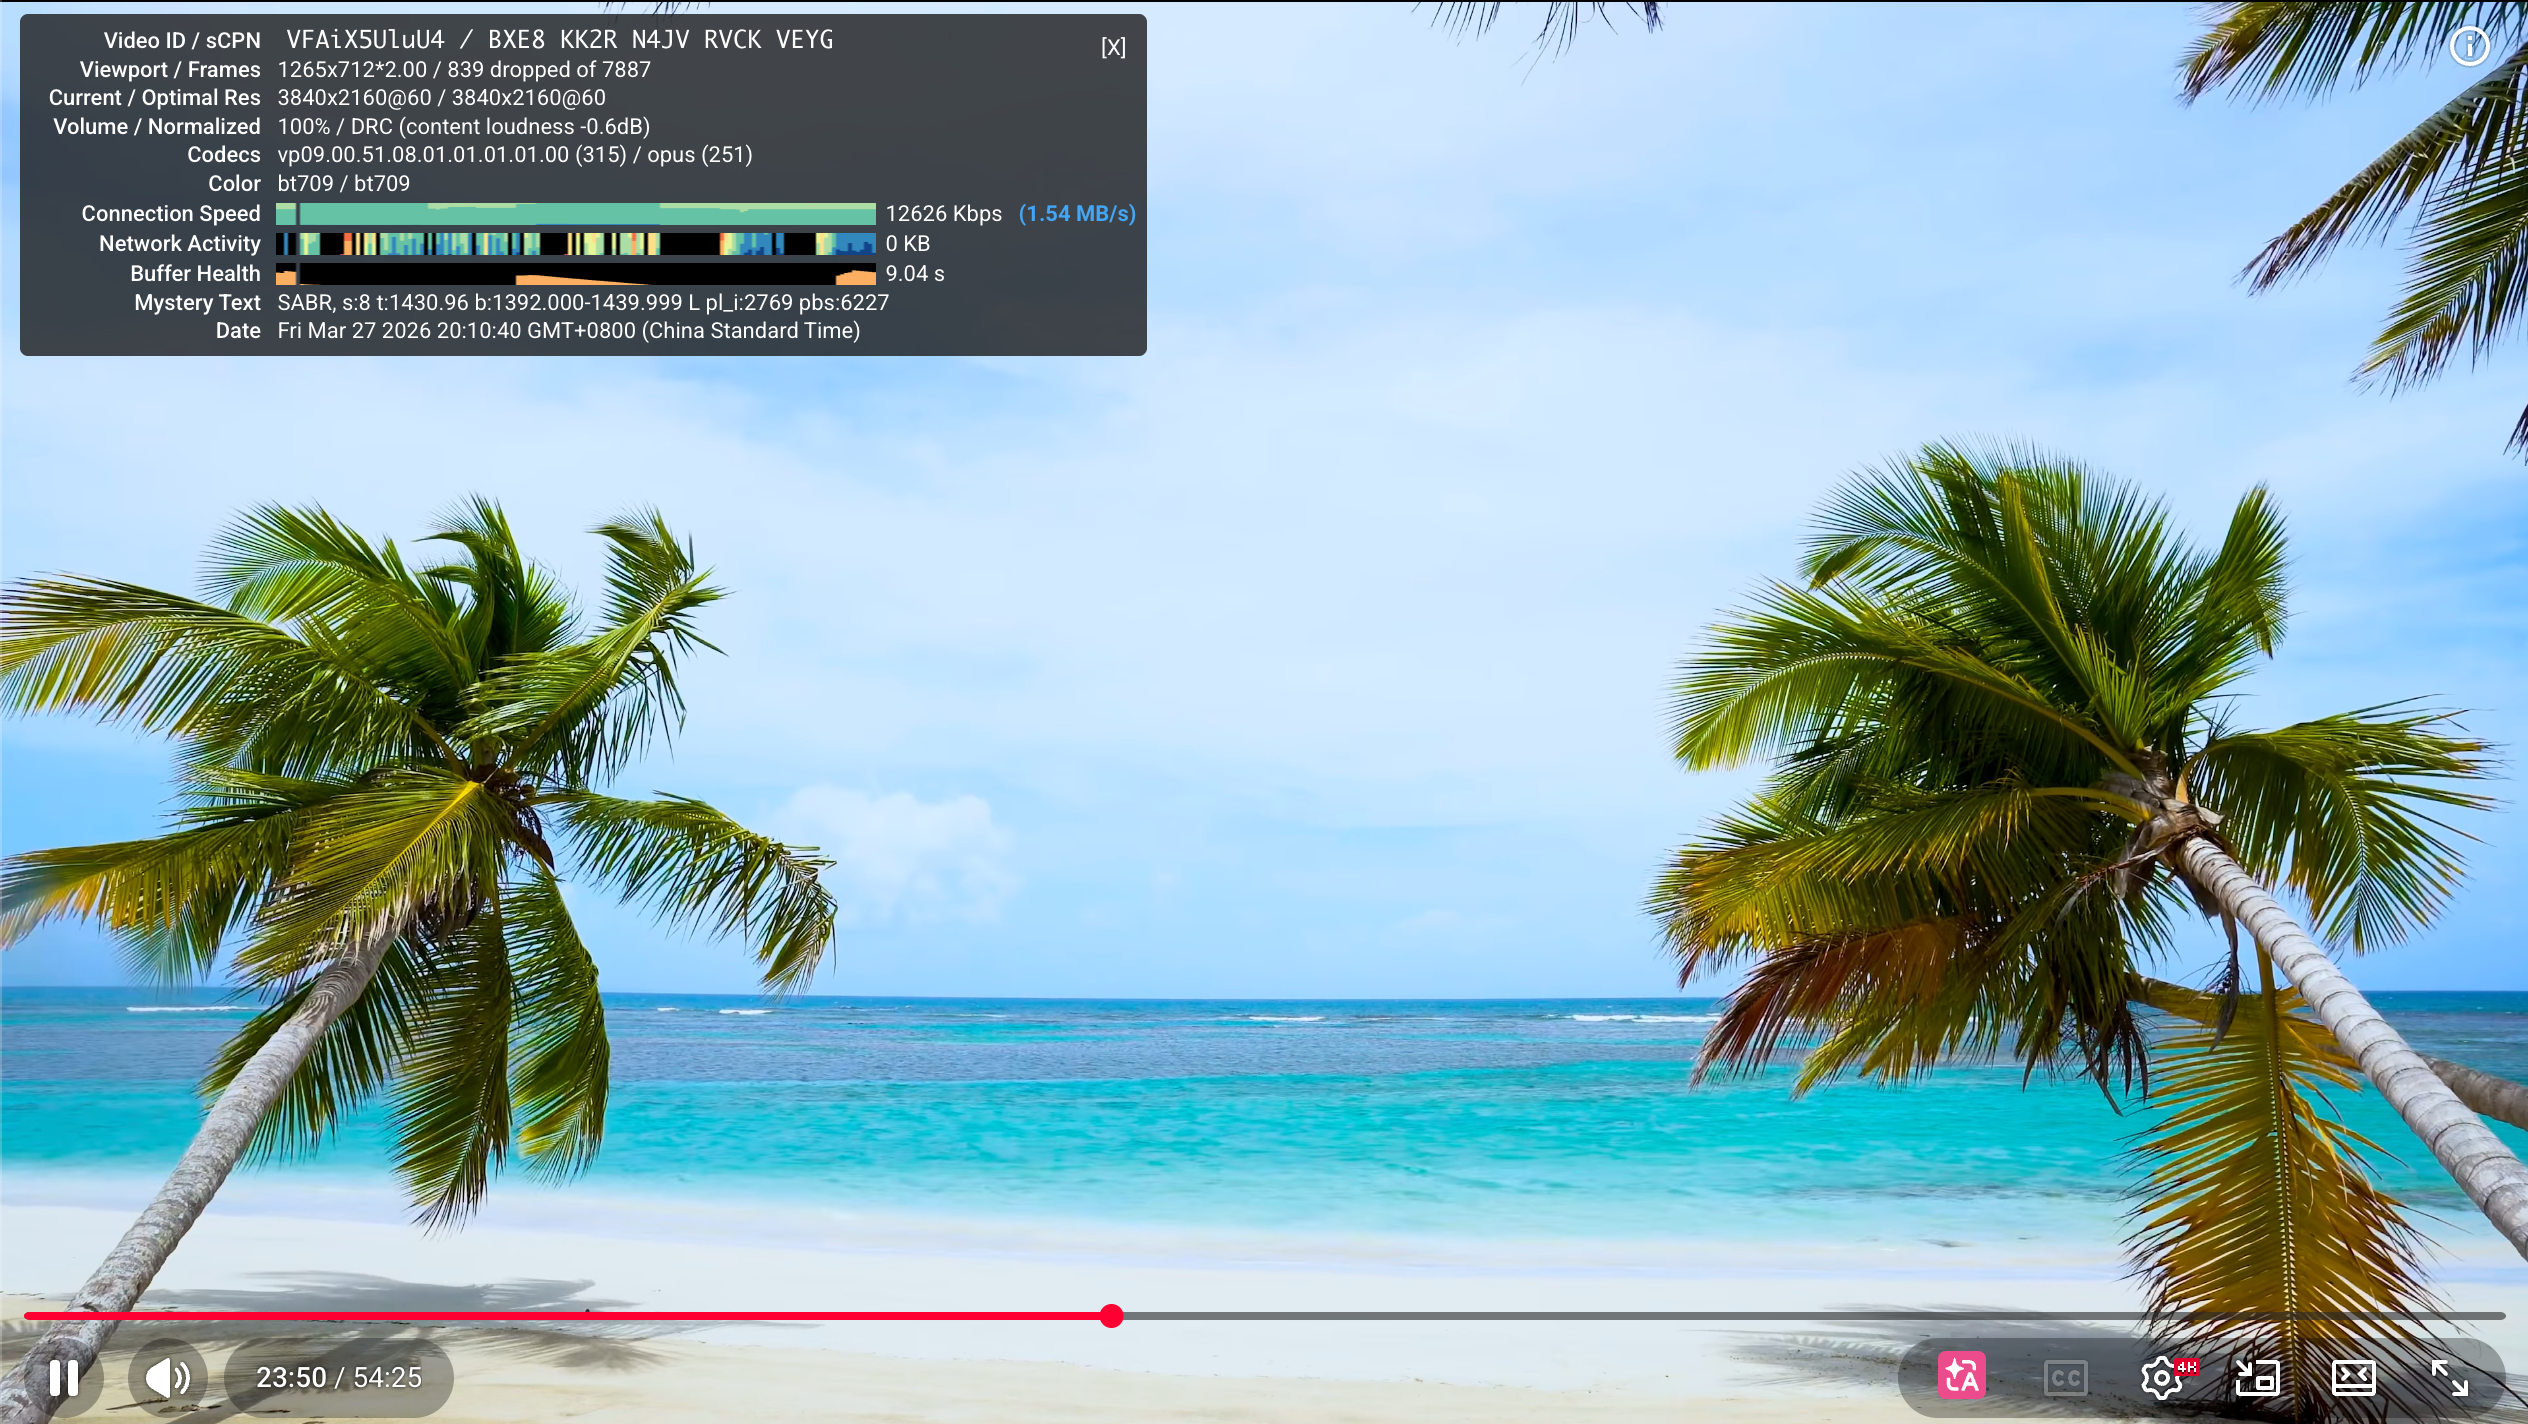Click the Video ID VFAiX5UluU4 text

(365, 40)
